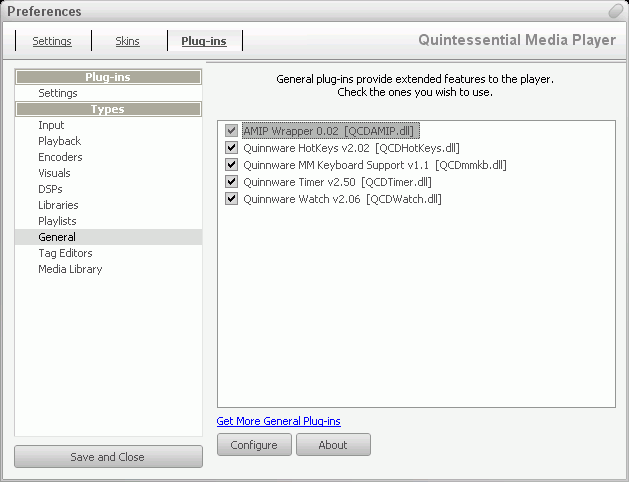
Task: Uncheck Quinnware MM Keyboard Support checkbox
Action: tap(231, 164)
